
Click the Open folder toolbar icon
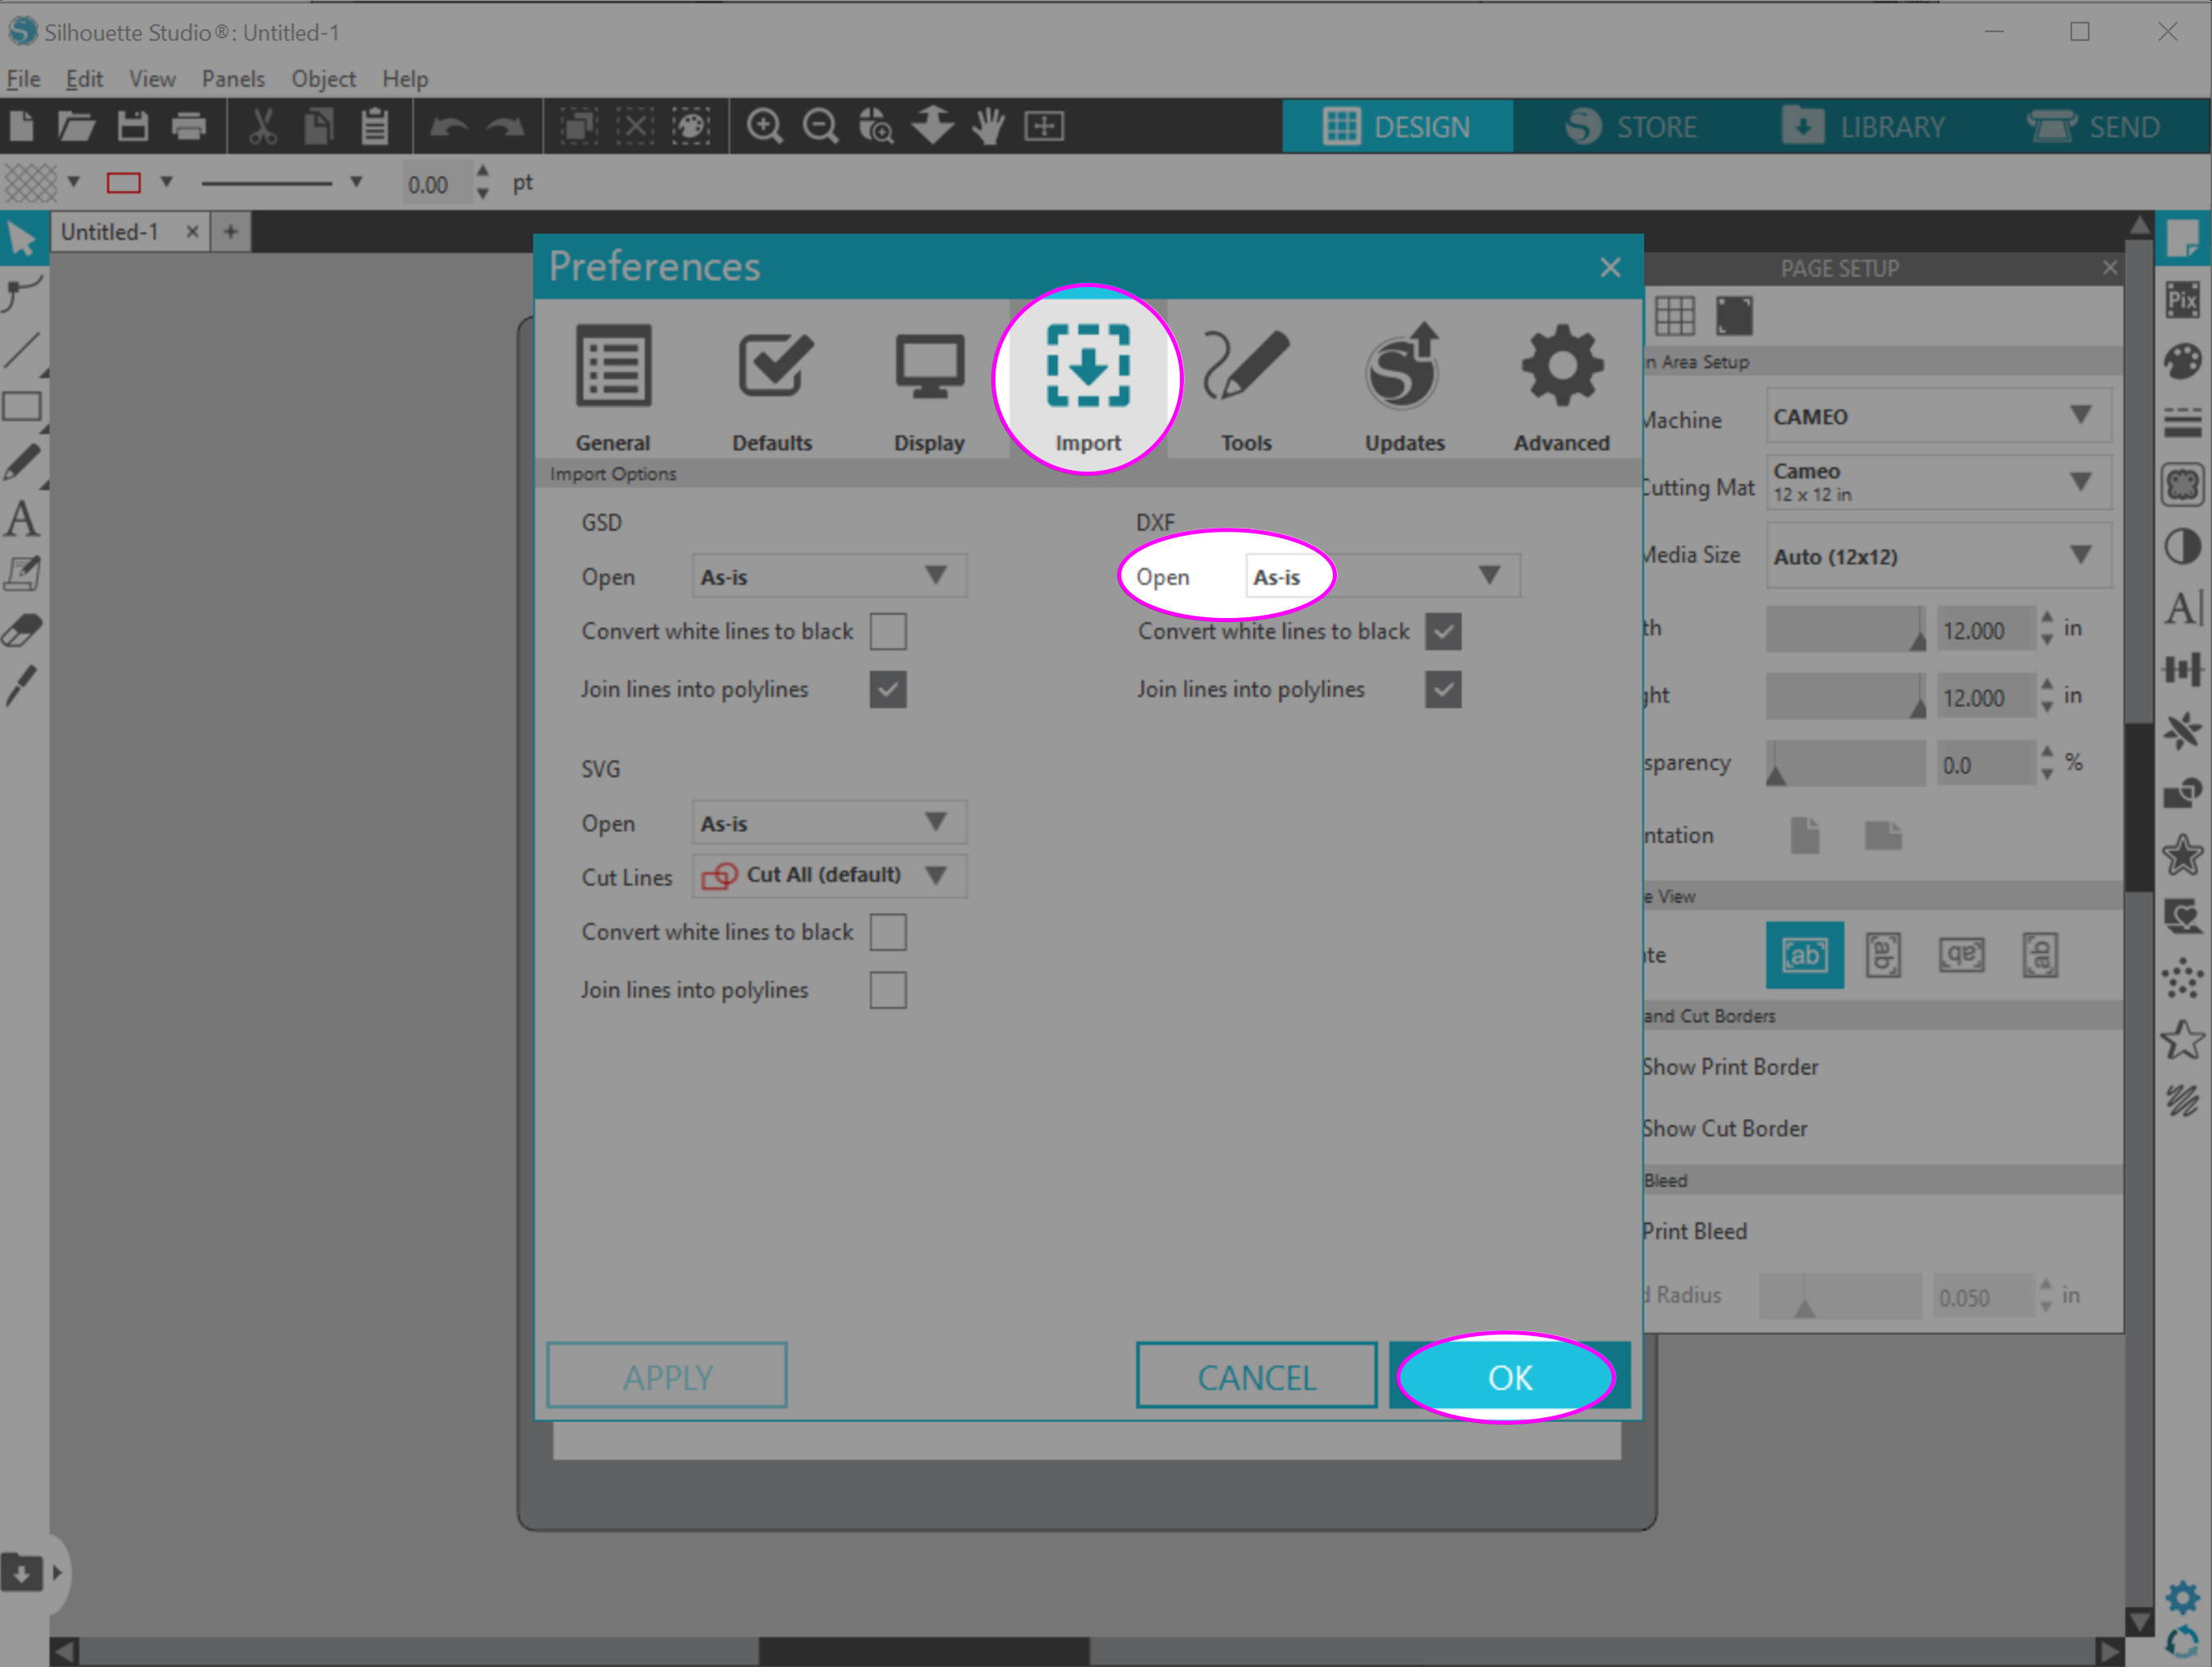point(76,127)
